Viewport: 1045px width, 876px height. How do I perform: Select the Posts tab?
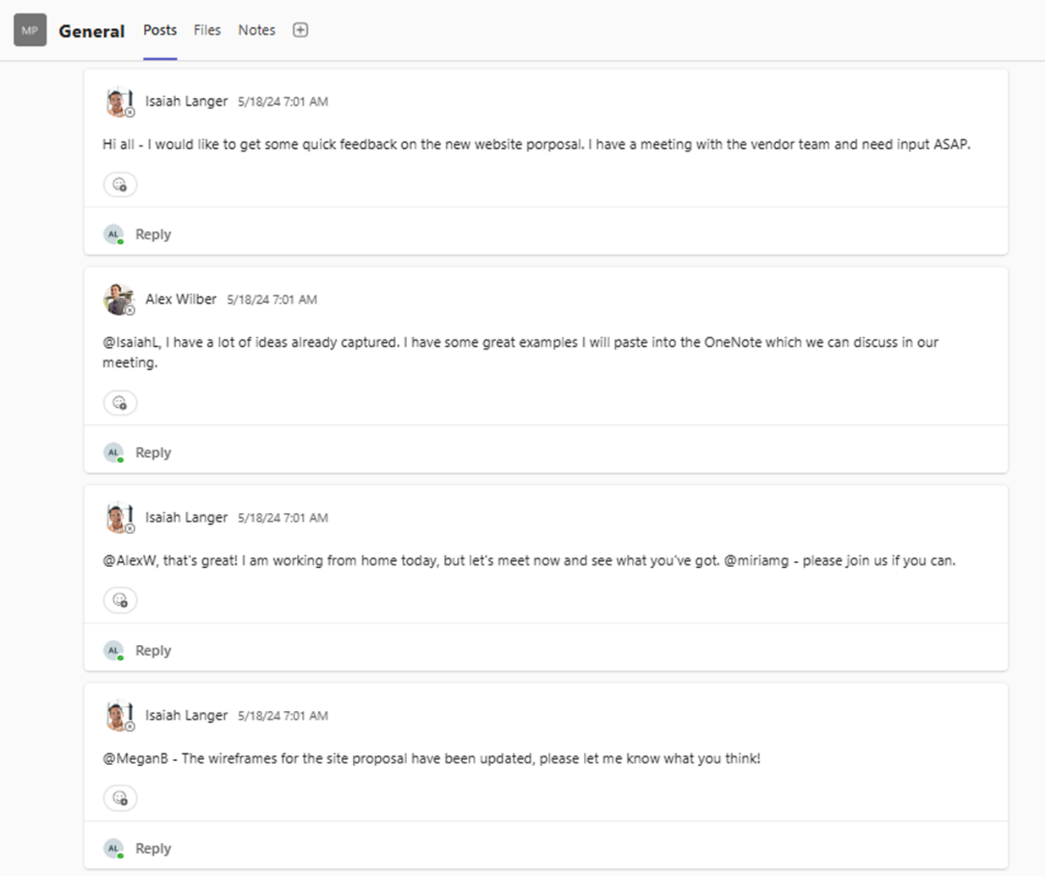[x=159, y=30]
